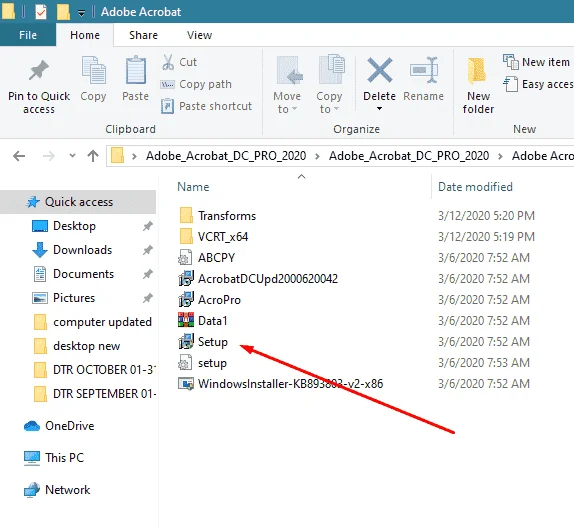Open OneDrive in navigation pane
The width and height of the screenshot is (574, 528).
click(x=59, y=426)
